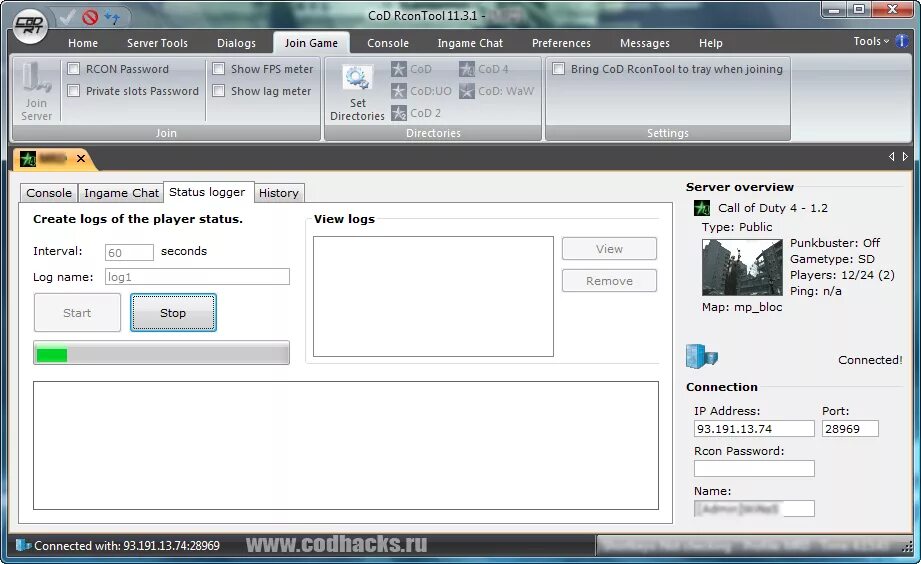
Task: Click the Stop logging button
Action: click(x=173, y=313)
